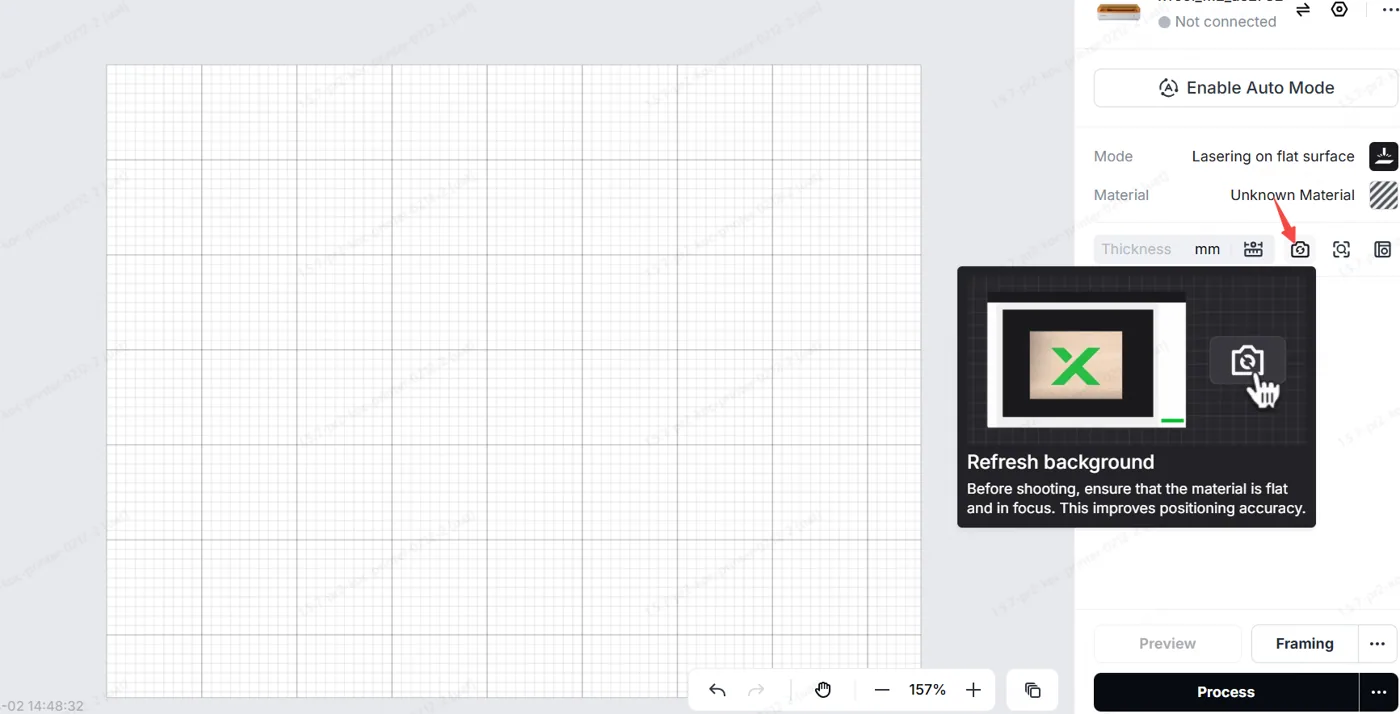Screen dimensions: 1400x714
Task: Expand more options next to Framing
Action: point(1377,644)
